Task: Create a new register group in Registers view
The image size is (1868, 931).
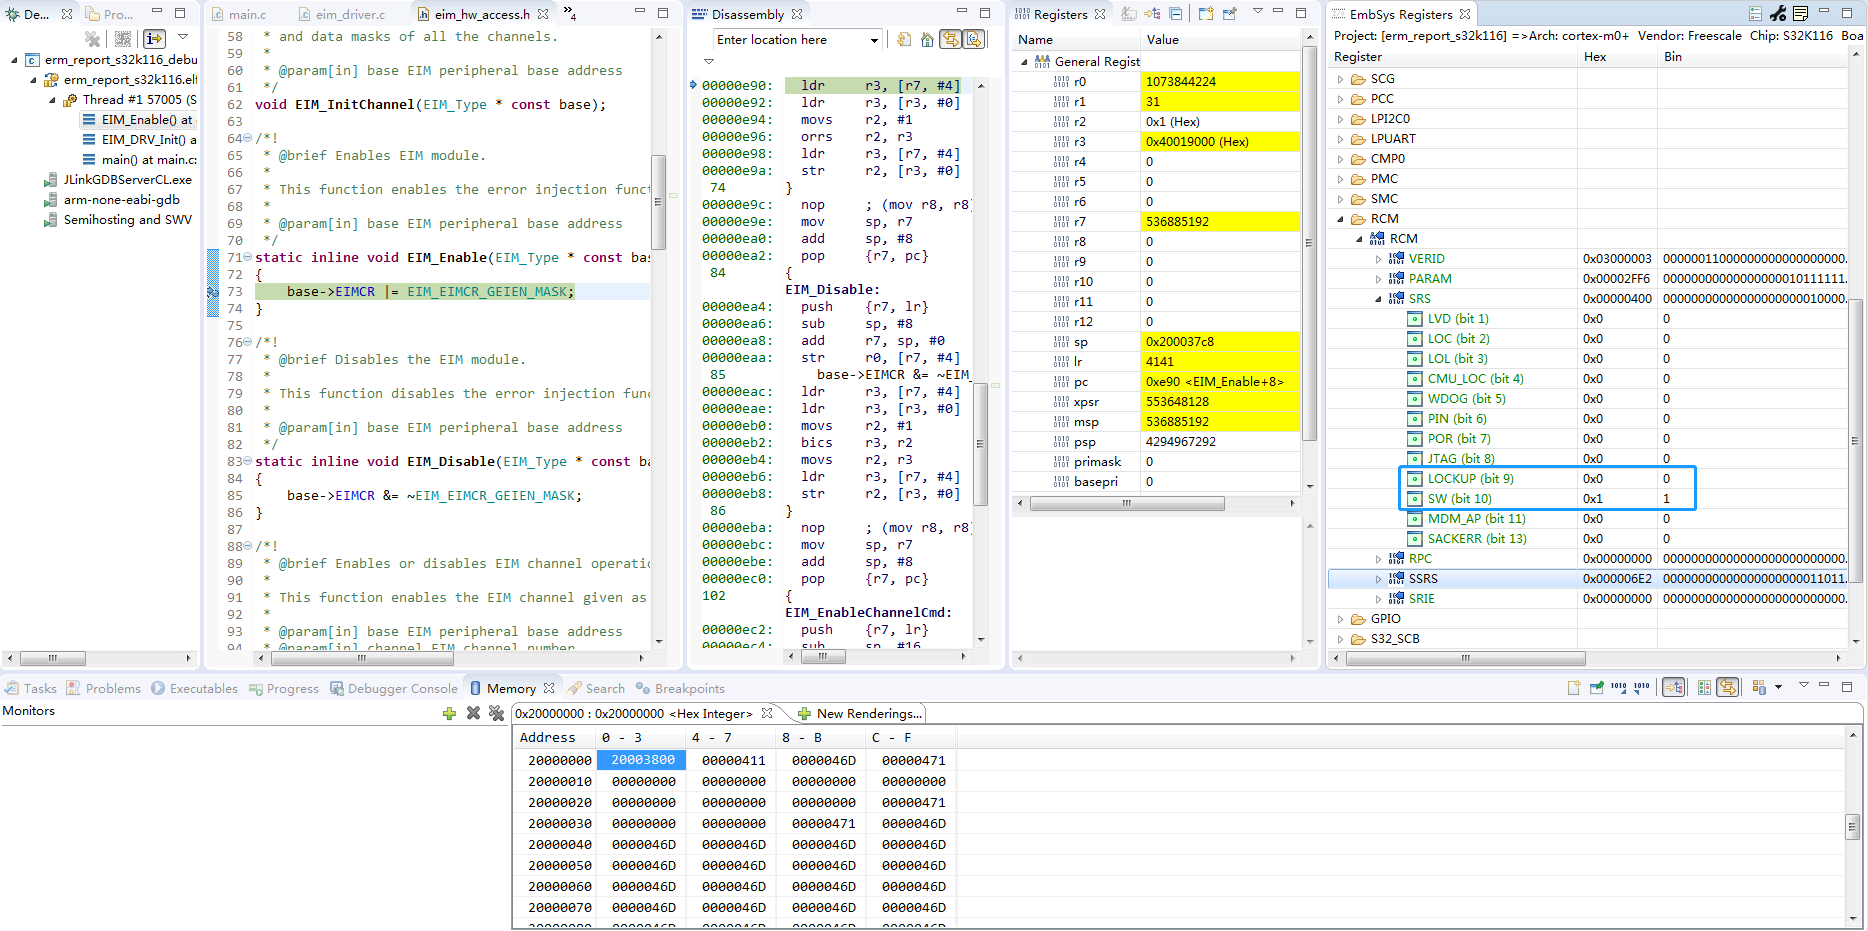Action: click(x=1204, y=13)
